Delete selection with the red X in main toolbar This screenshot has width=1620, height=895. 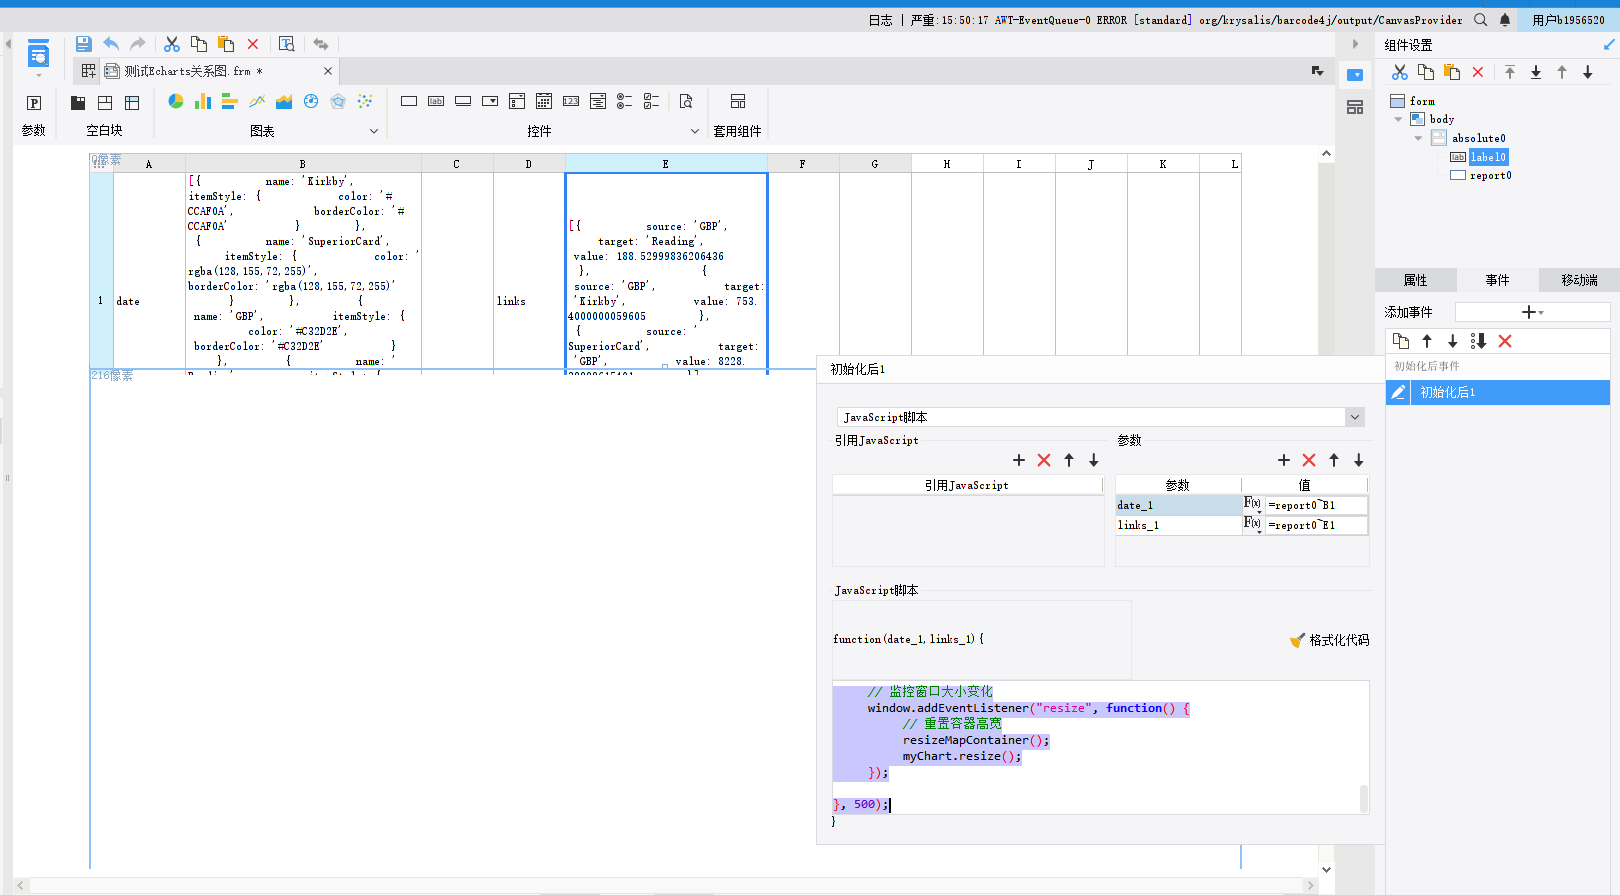[253, 44]
